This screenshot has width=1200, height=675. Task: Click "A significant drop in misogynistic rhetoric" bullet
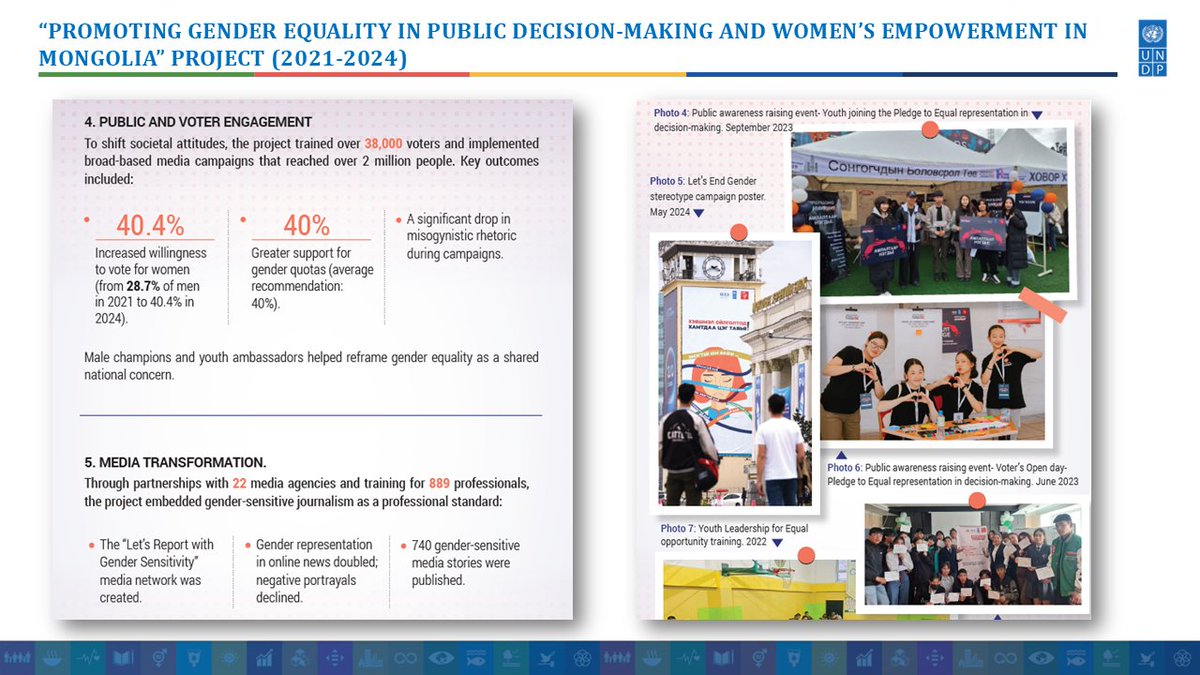click(x=459, y=236)
